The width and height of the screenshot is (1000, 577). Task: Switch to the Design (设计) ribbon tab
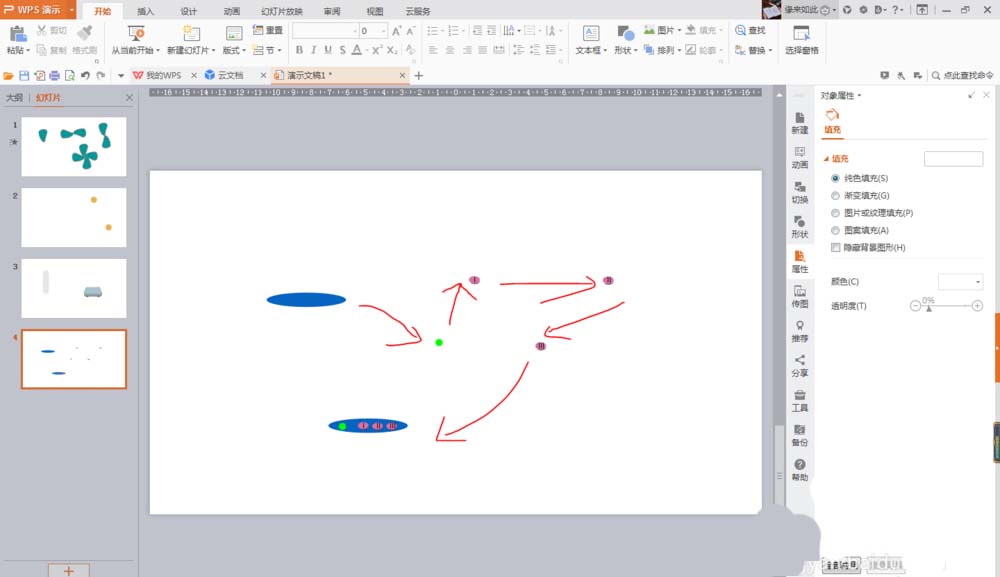189,11
